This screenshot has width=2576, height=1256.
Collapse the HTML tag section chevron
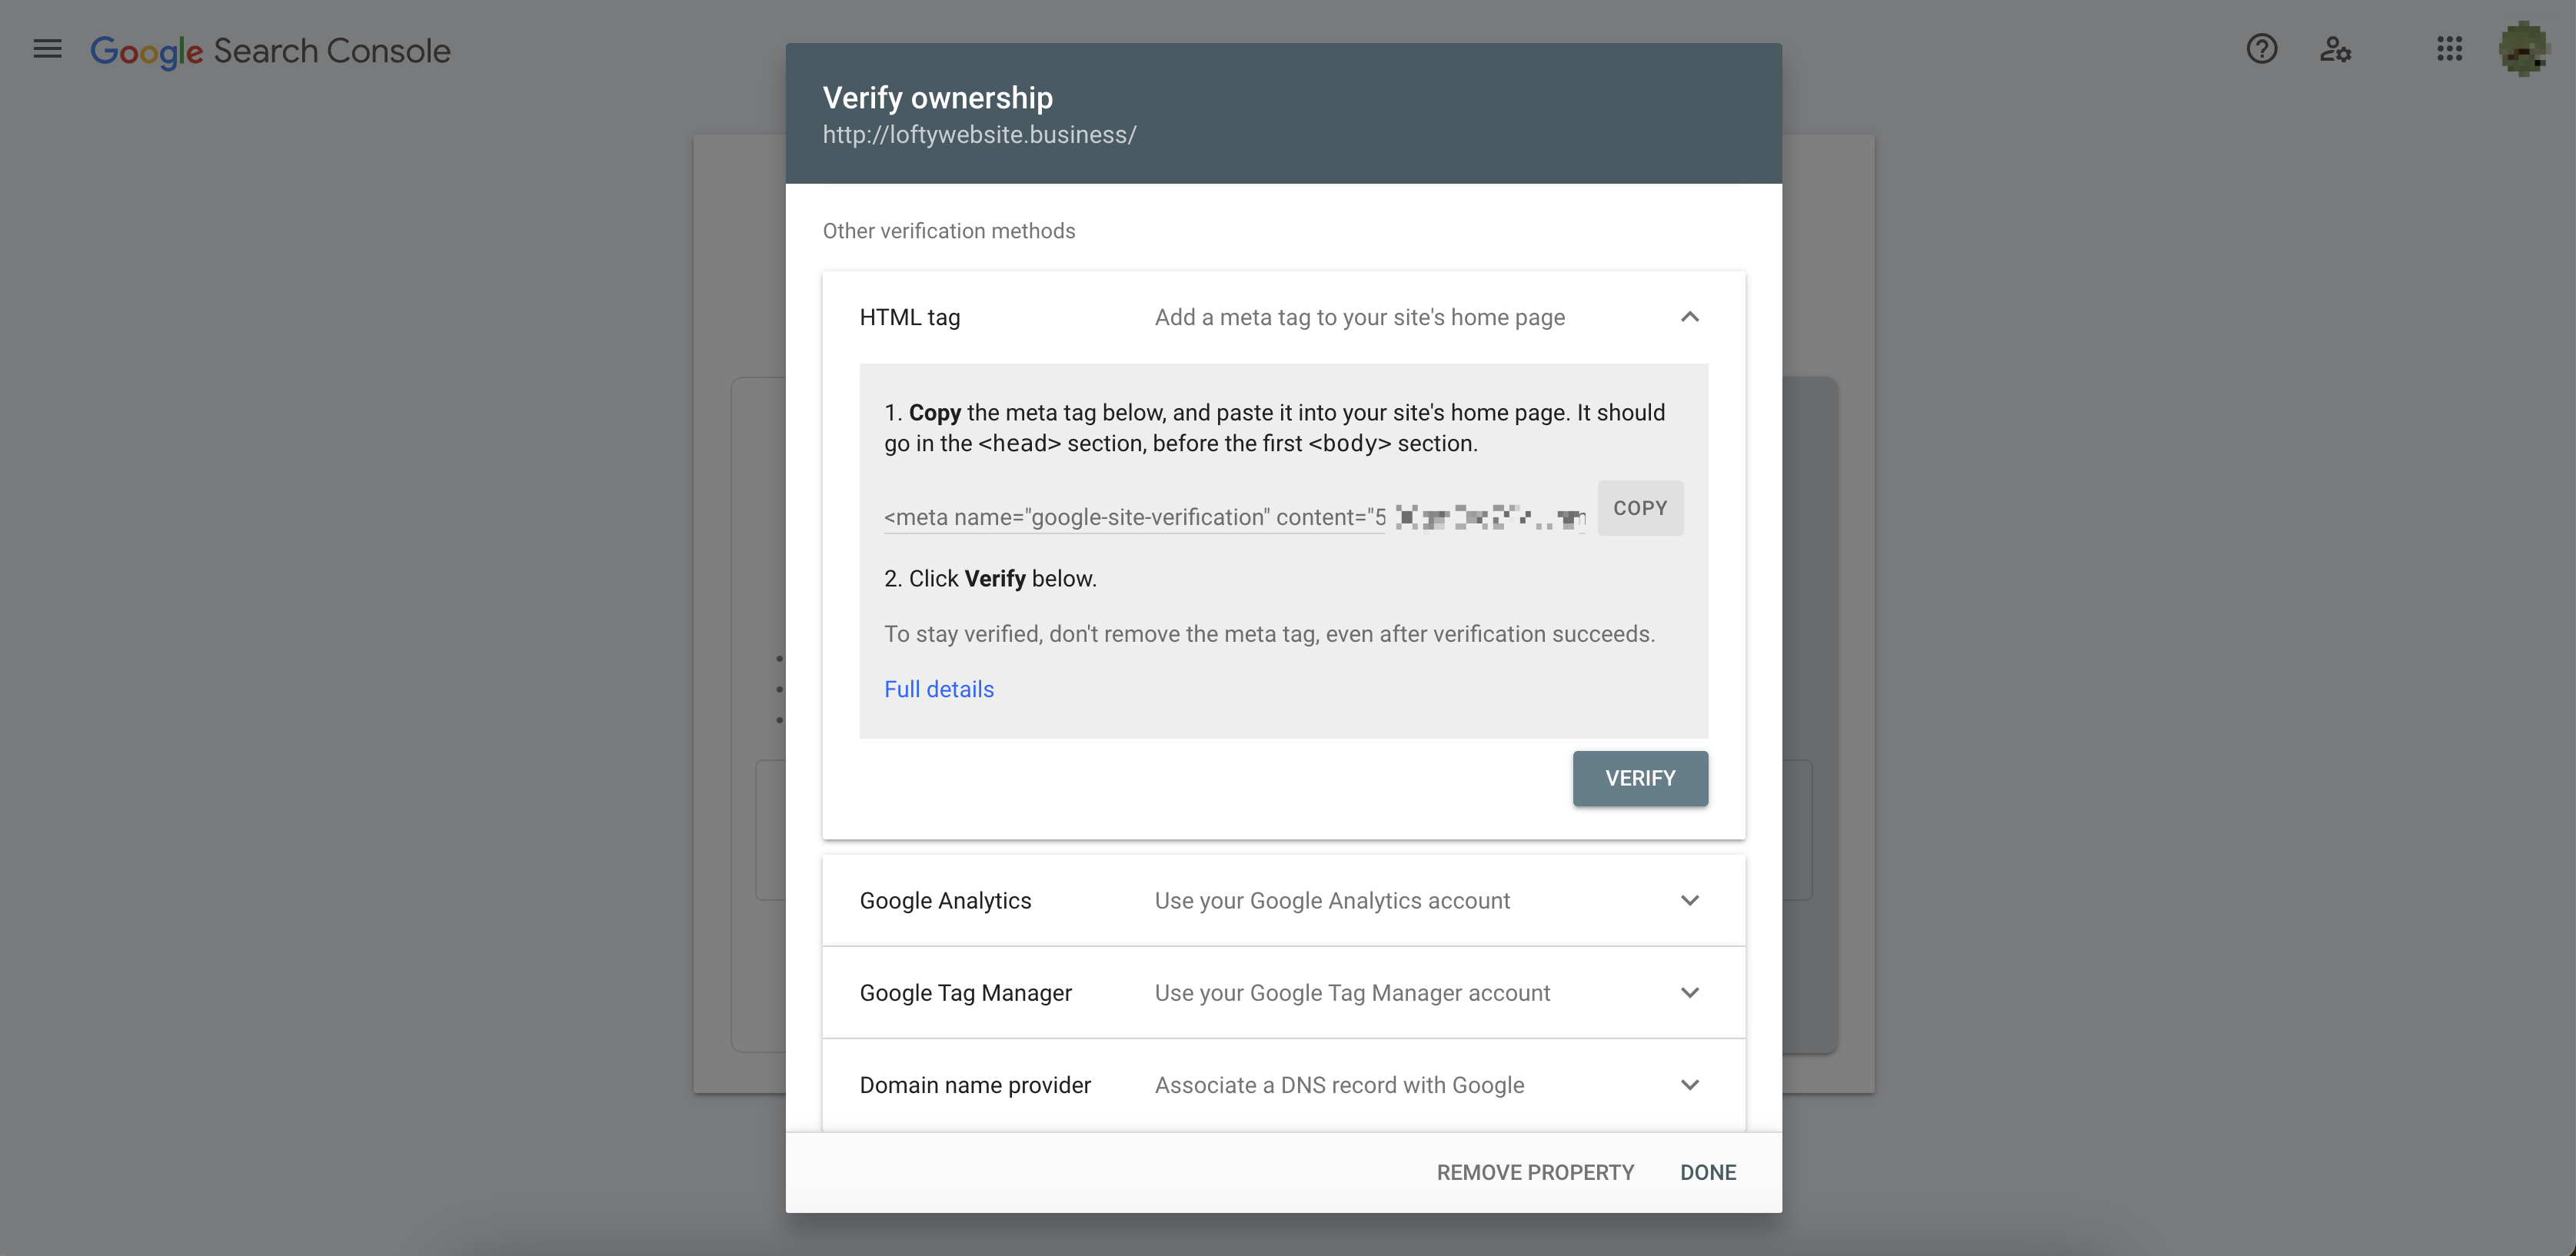1689,317
